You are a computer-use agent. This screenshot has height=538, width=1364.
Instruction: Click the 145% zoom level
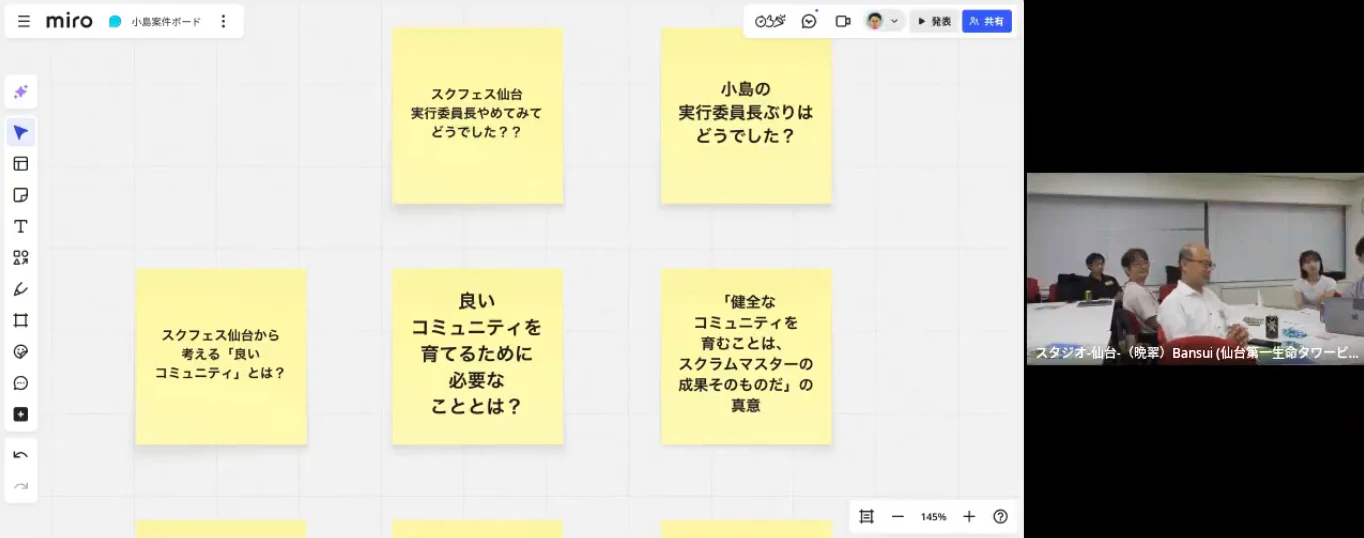(x=933, y=517)
